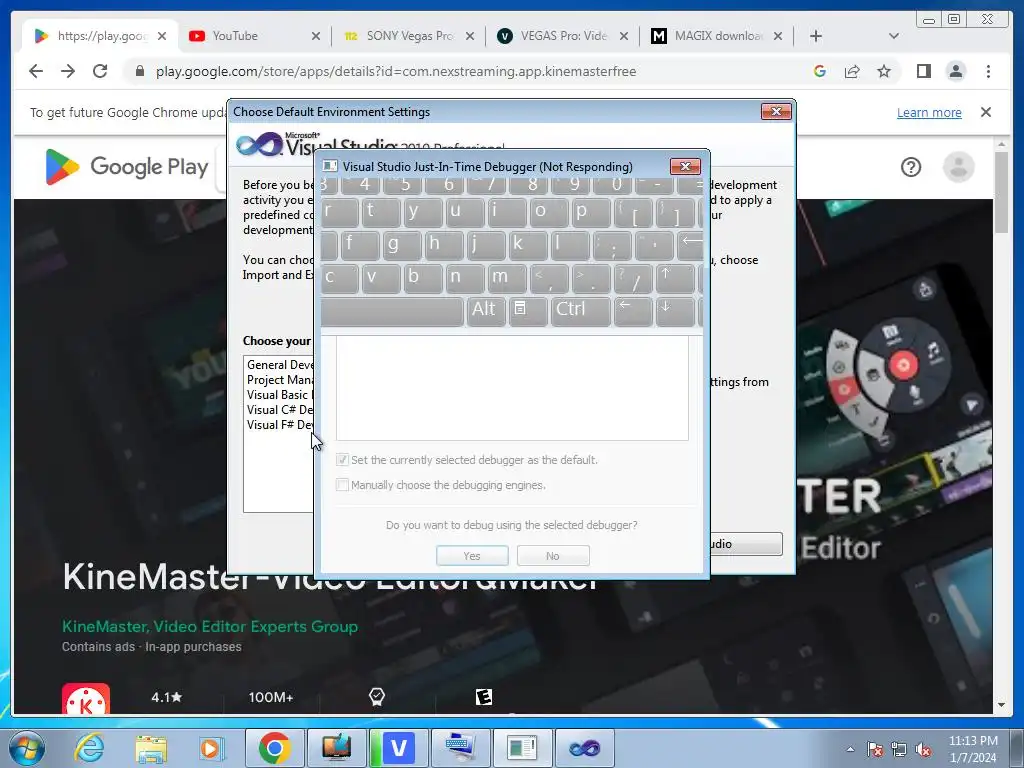The image size is (1024, 768).
Task: Select Project Management settings list item
Action: [280, 380]
